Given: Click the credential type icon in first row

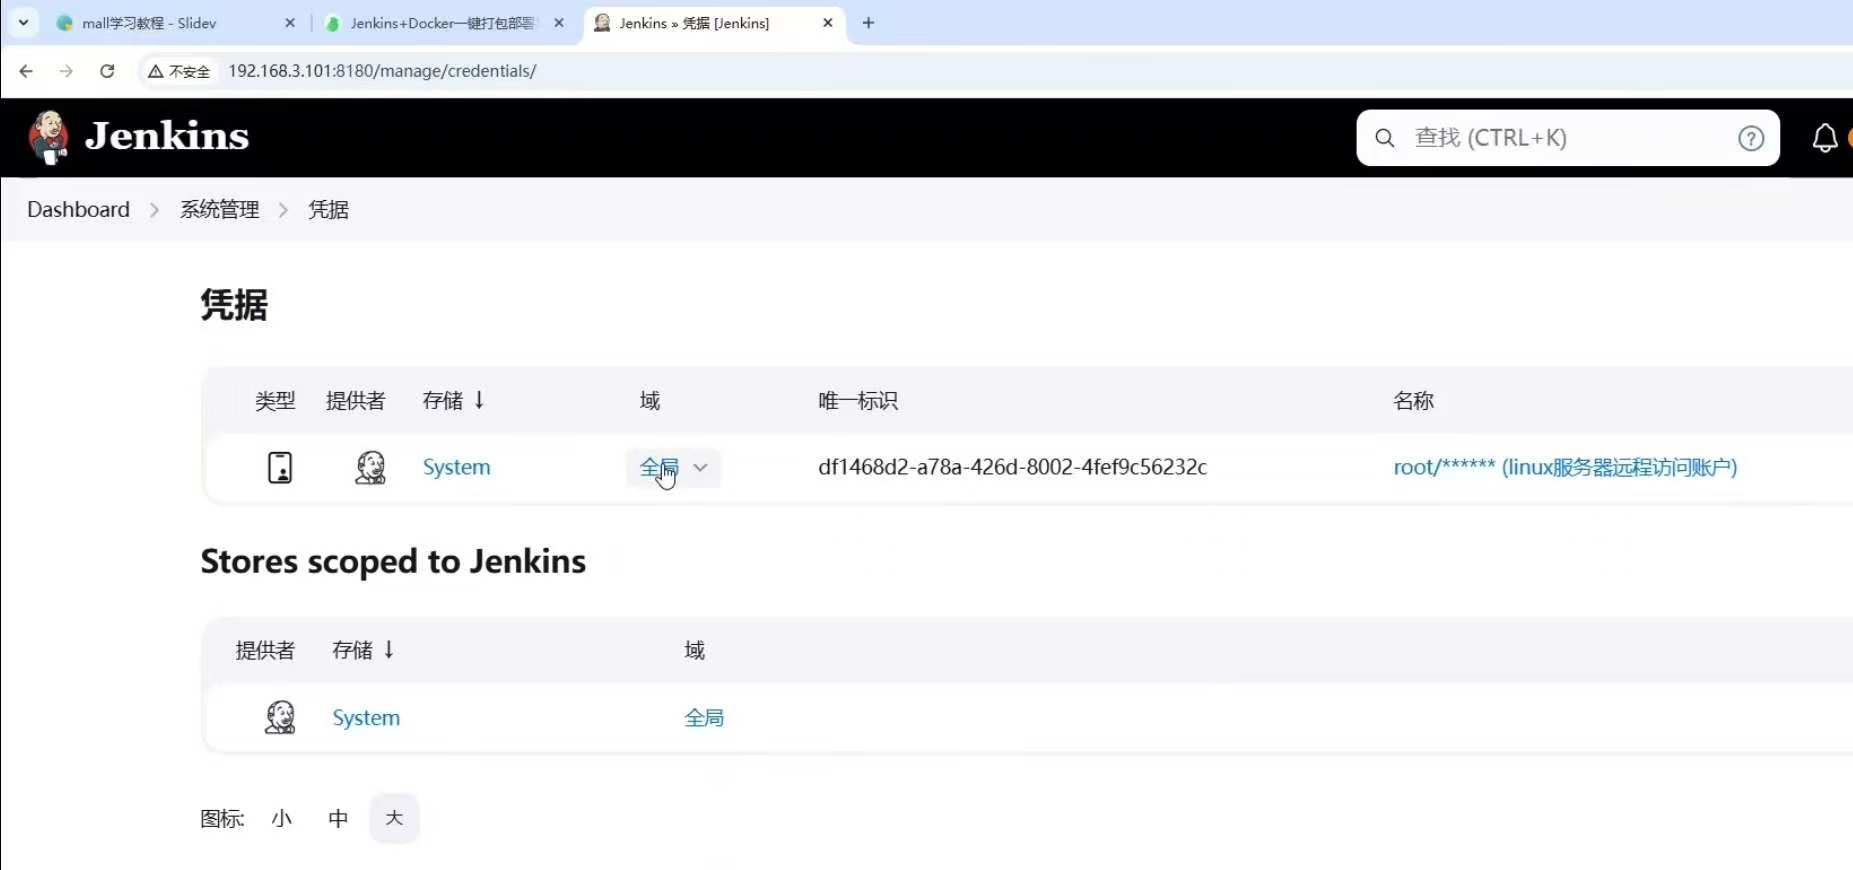Looking at the screenshot, I should point(280,467).
